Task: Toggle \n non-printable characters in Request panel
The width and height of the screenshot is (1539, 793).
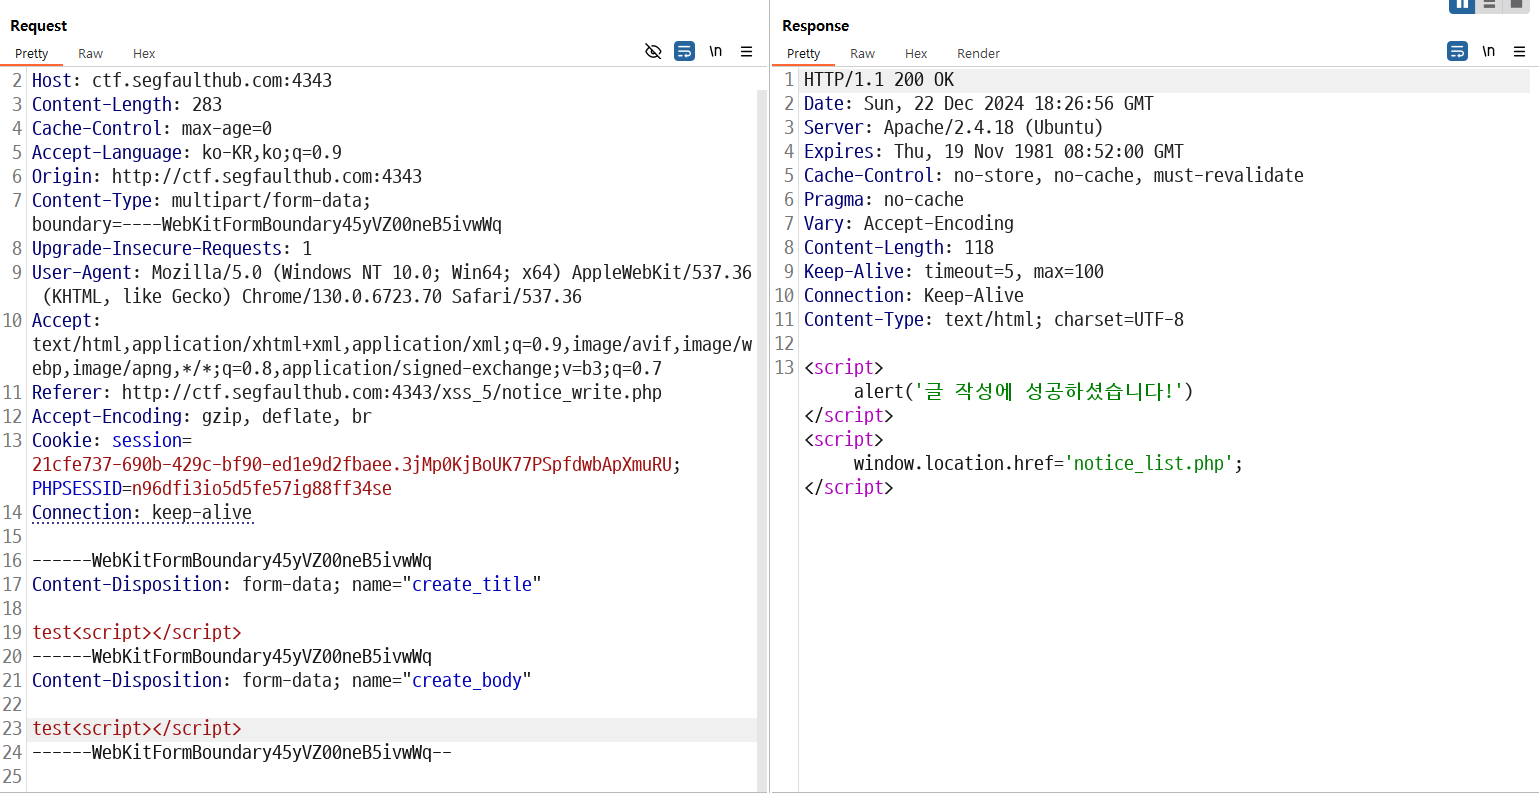Action: [x=716, y=51]
